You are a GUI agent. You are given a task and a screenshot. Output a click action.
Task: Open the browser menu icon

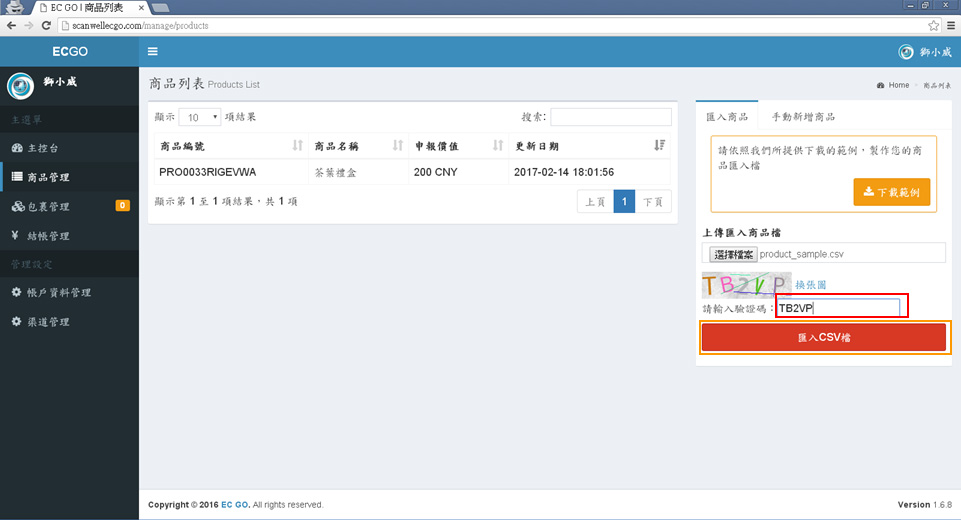tap(951, 25)
